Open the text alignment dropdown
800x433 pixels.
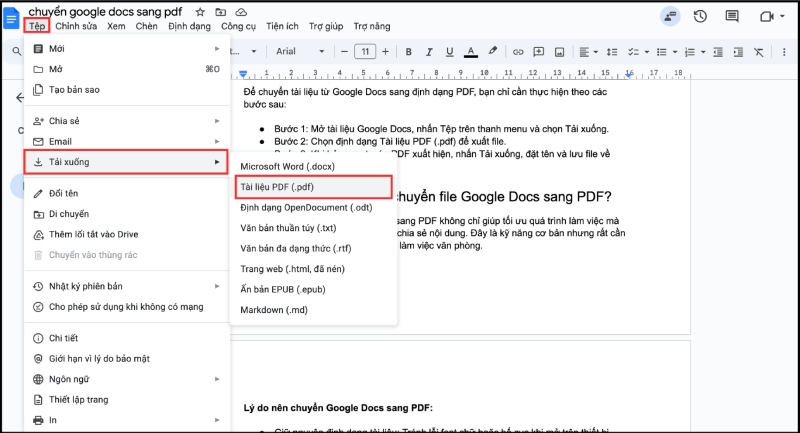tap(588, 52)
